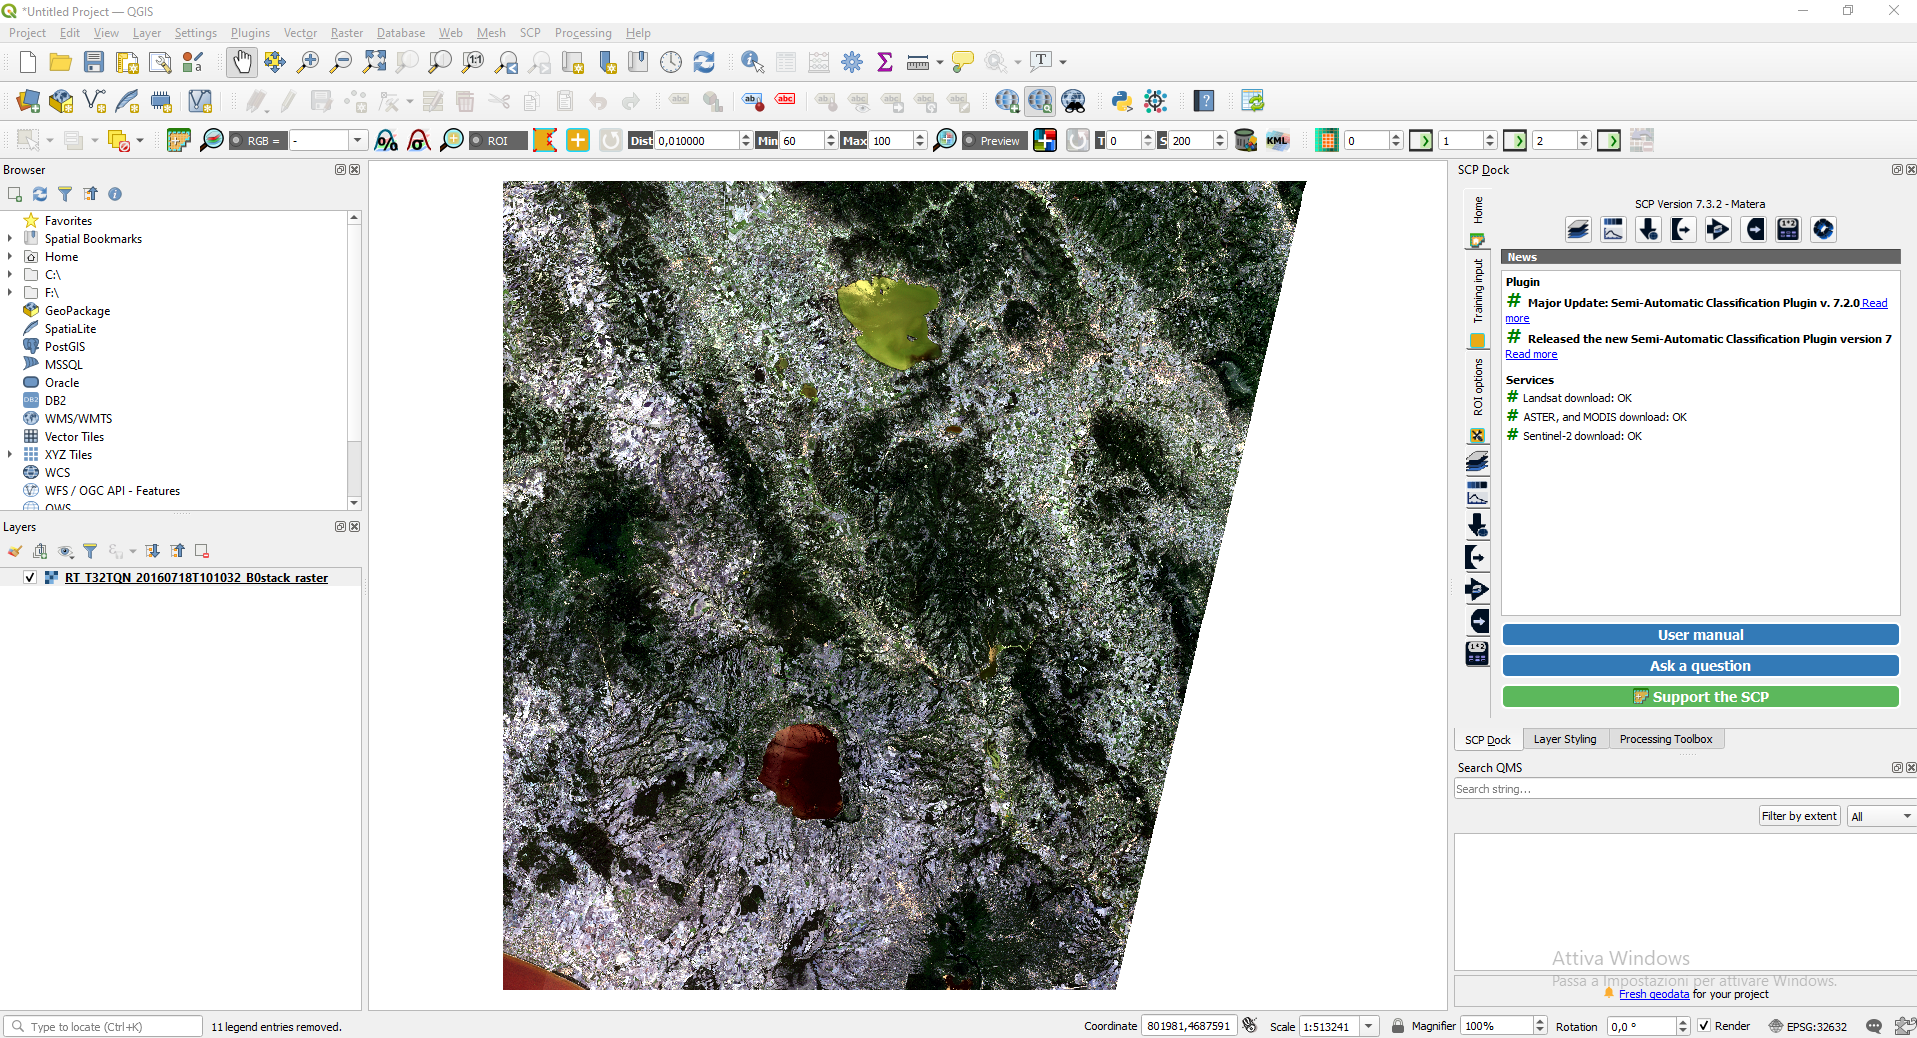The height and width of the screenshot is (1038, 1917).
Task: Click the Ask a question button
Action: (x=1700, y=666)
